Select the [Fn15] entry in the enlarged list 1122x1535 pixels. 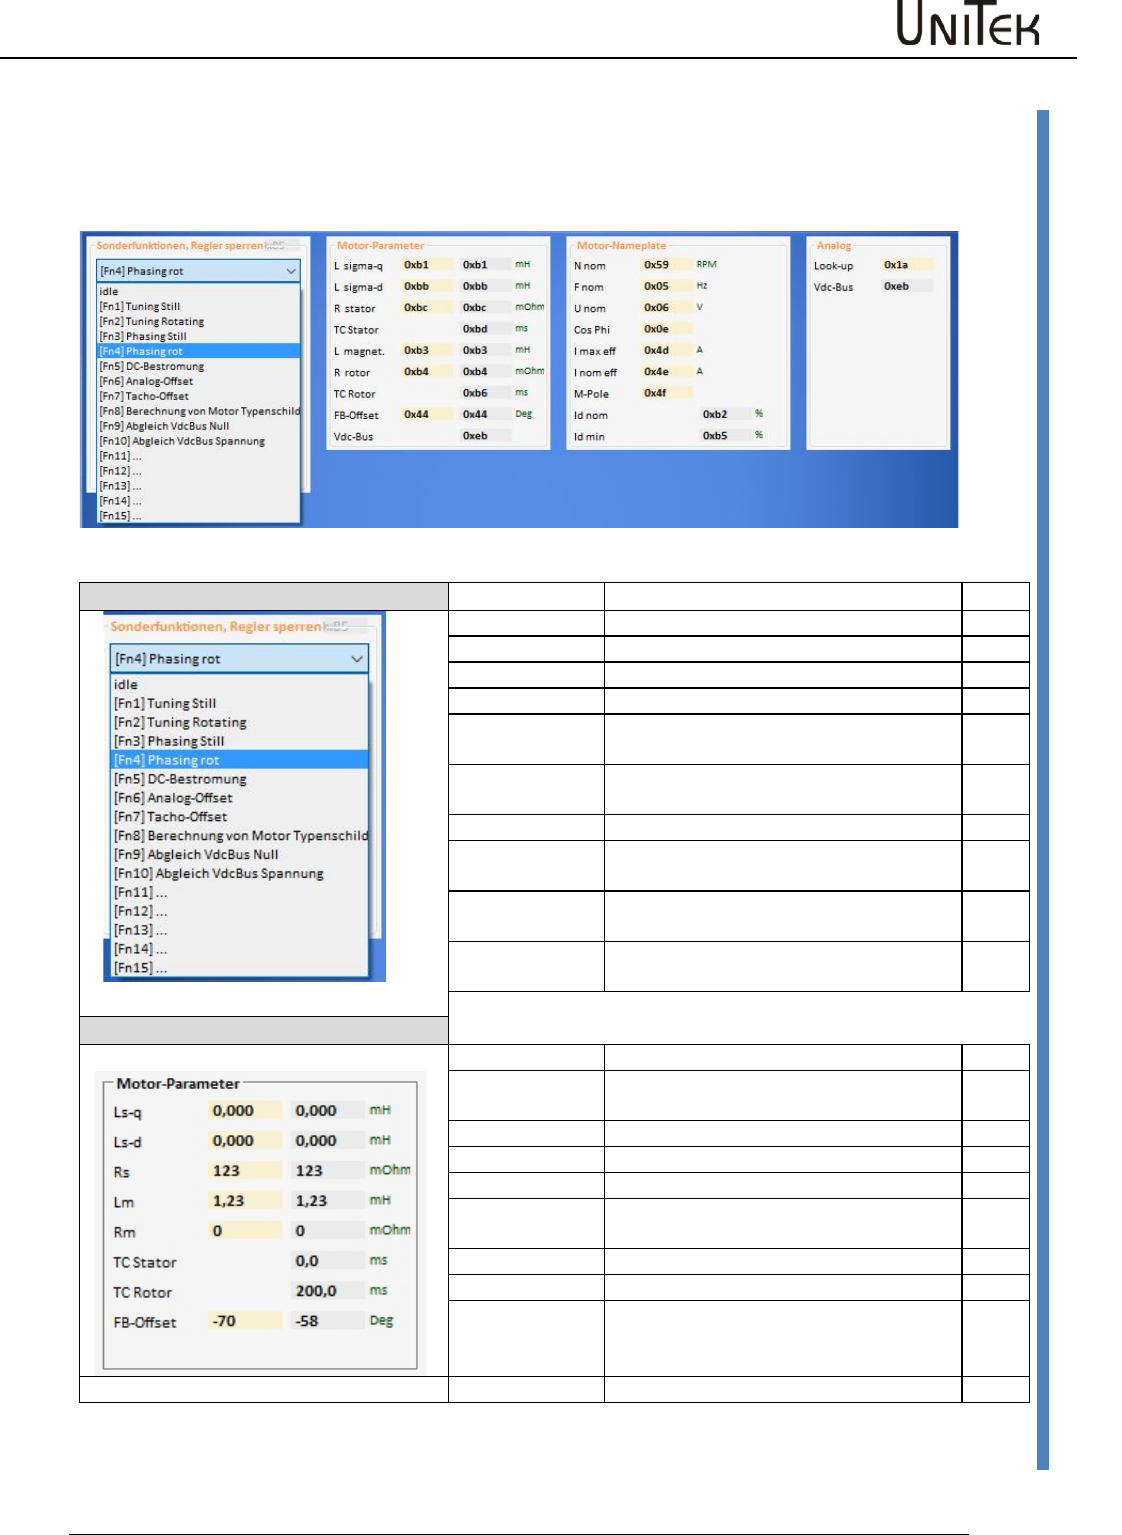point(239,969)
